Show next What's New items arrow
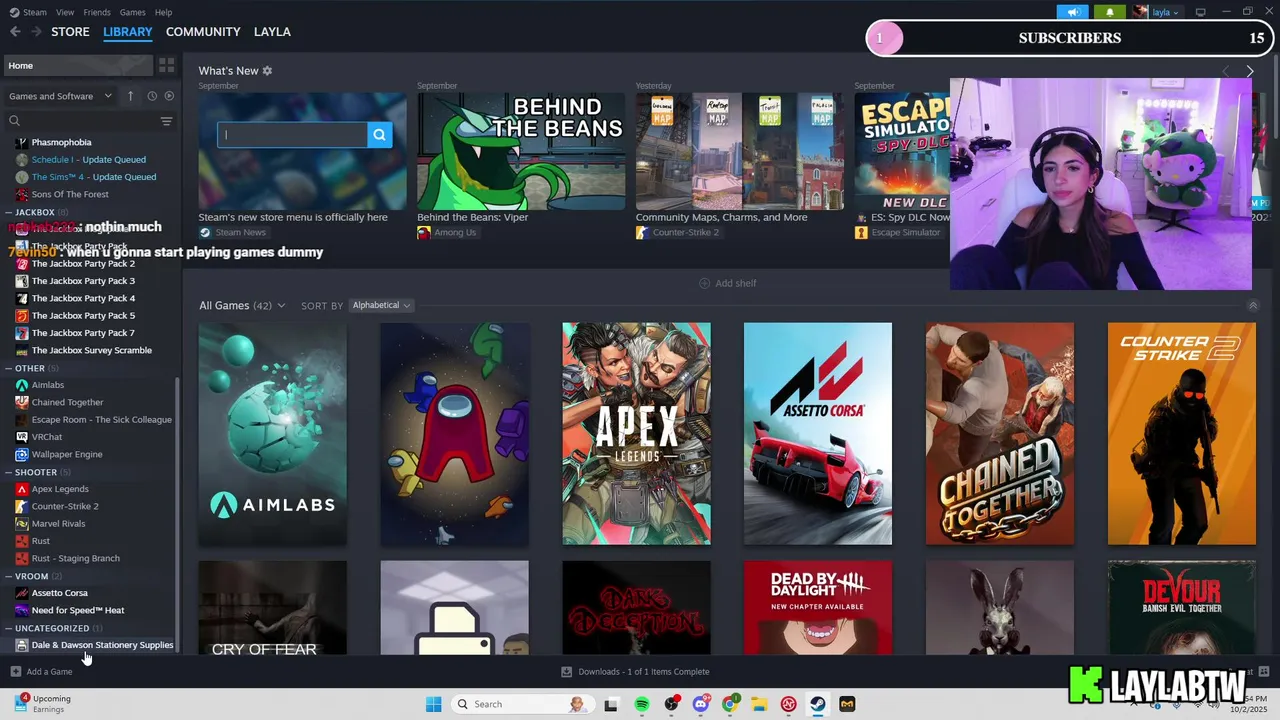 [1249, 71]
